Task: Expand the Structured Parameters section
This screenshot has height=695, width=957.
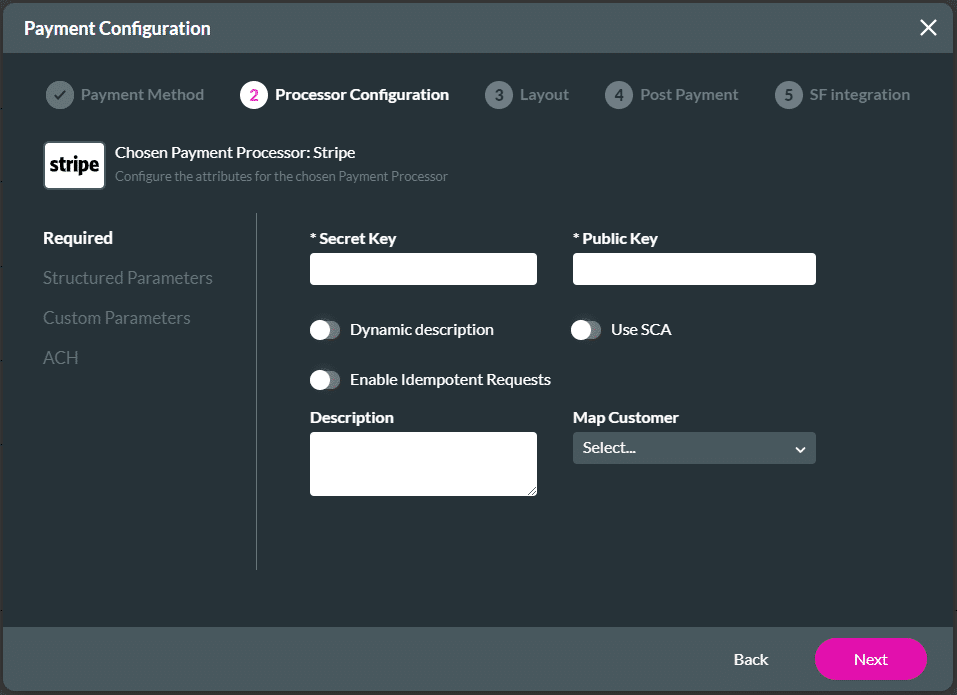Action: [128, 278]
